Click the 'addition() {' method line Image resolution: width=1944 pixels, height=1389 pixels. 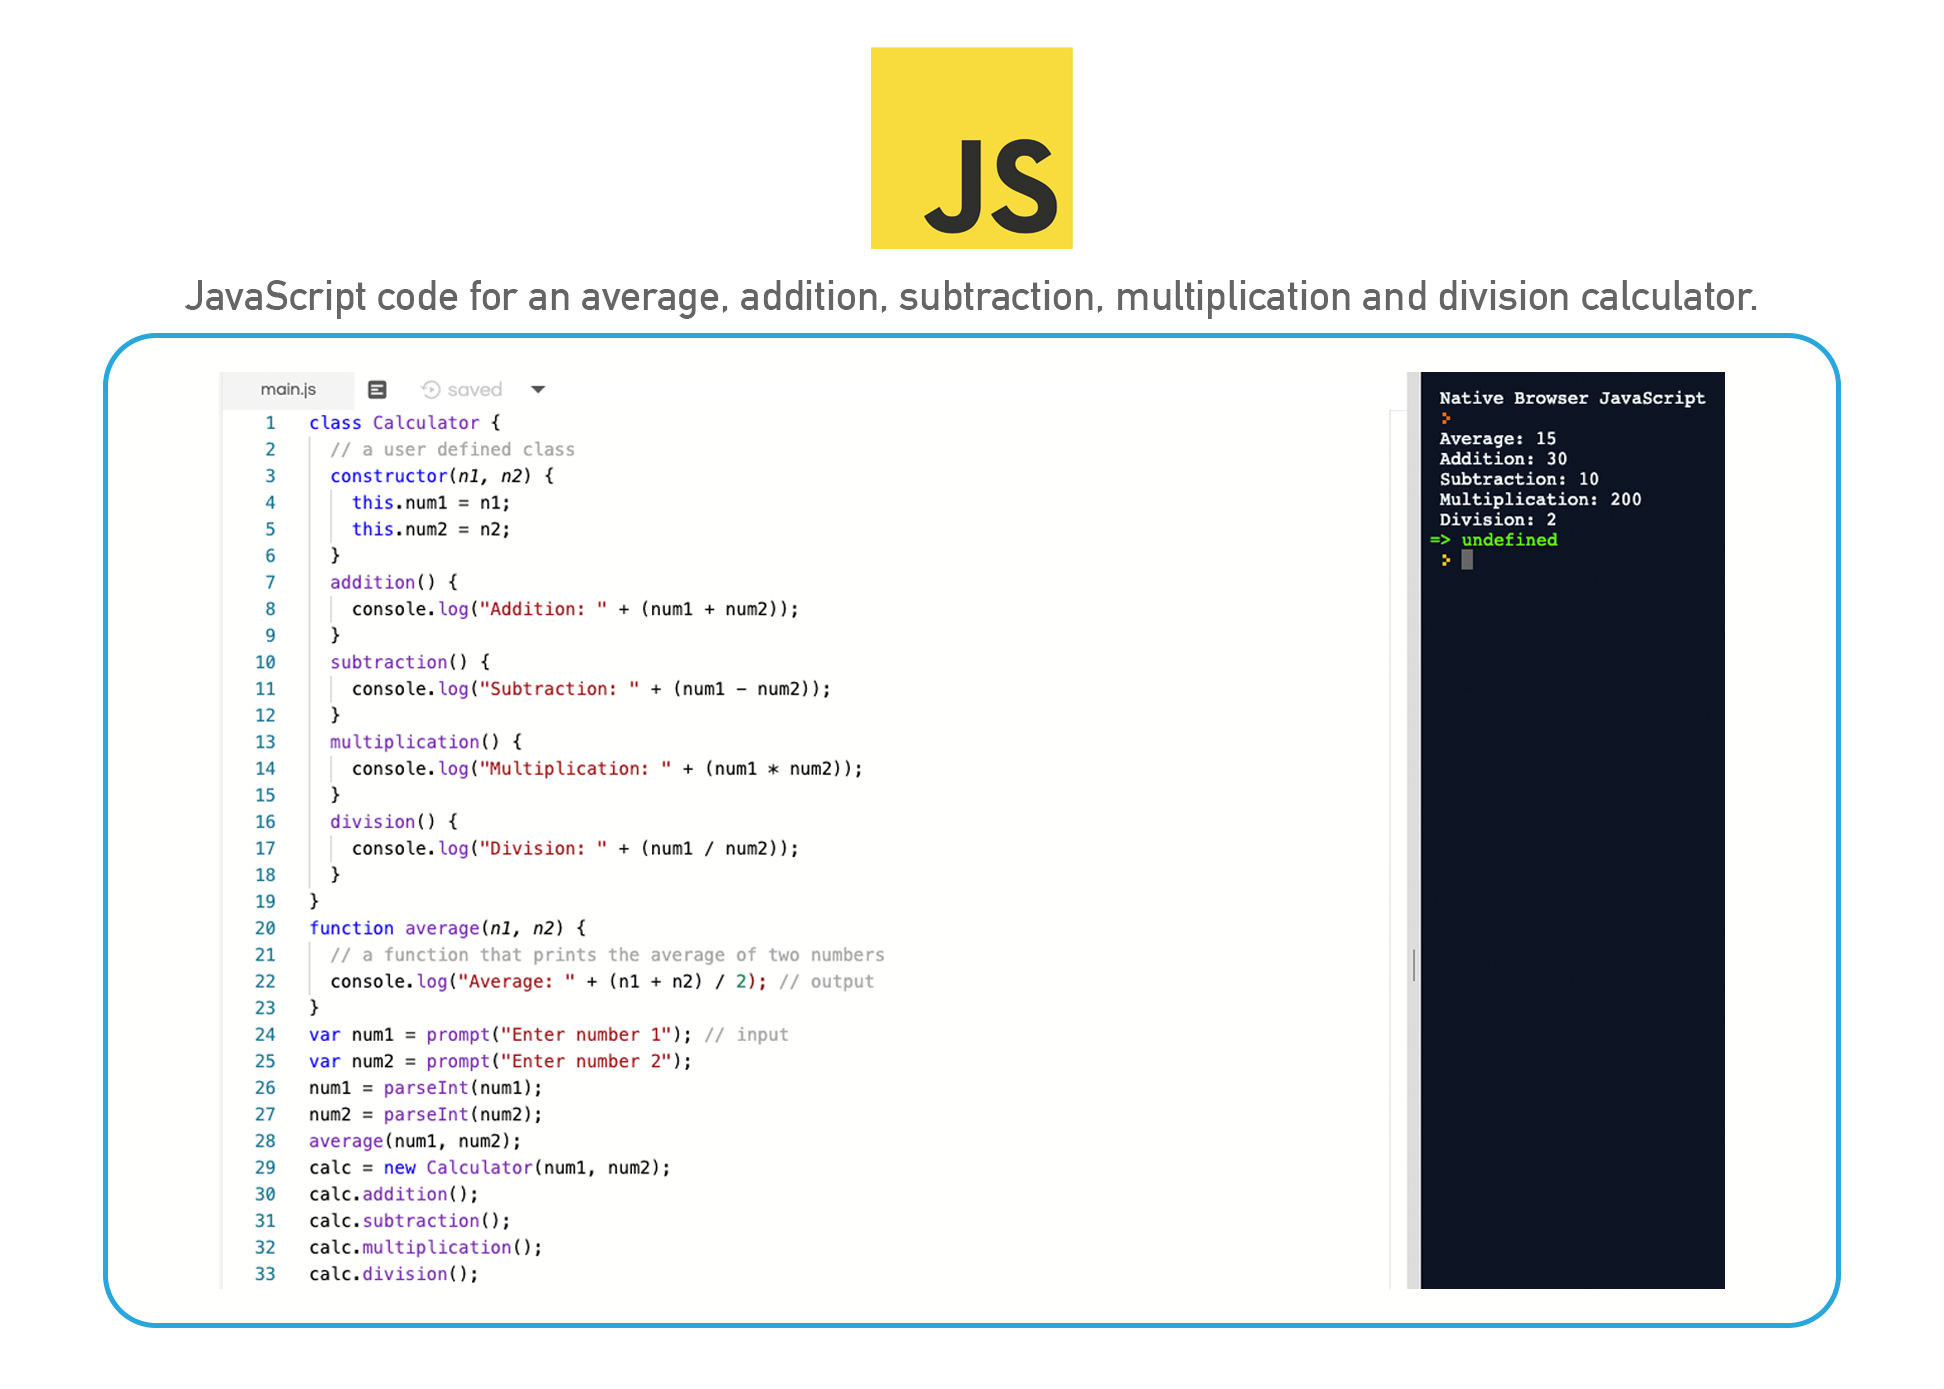[x=394, y=582]
